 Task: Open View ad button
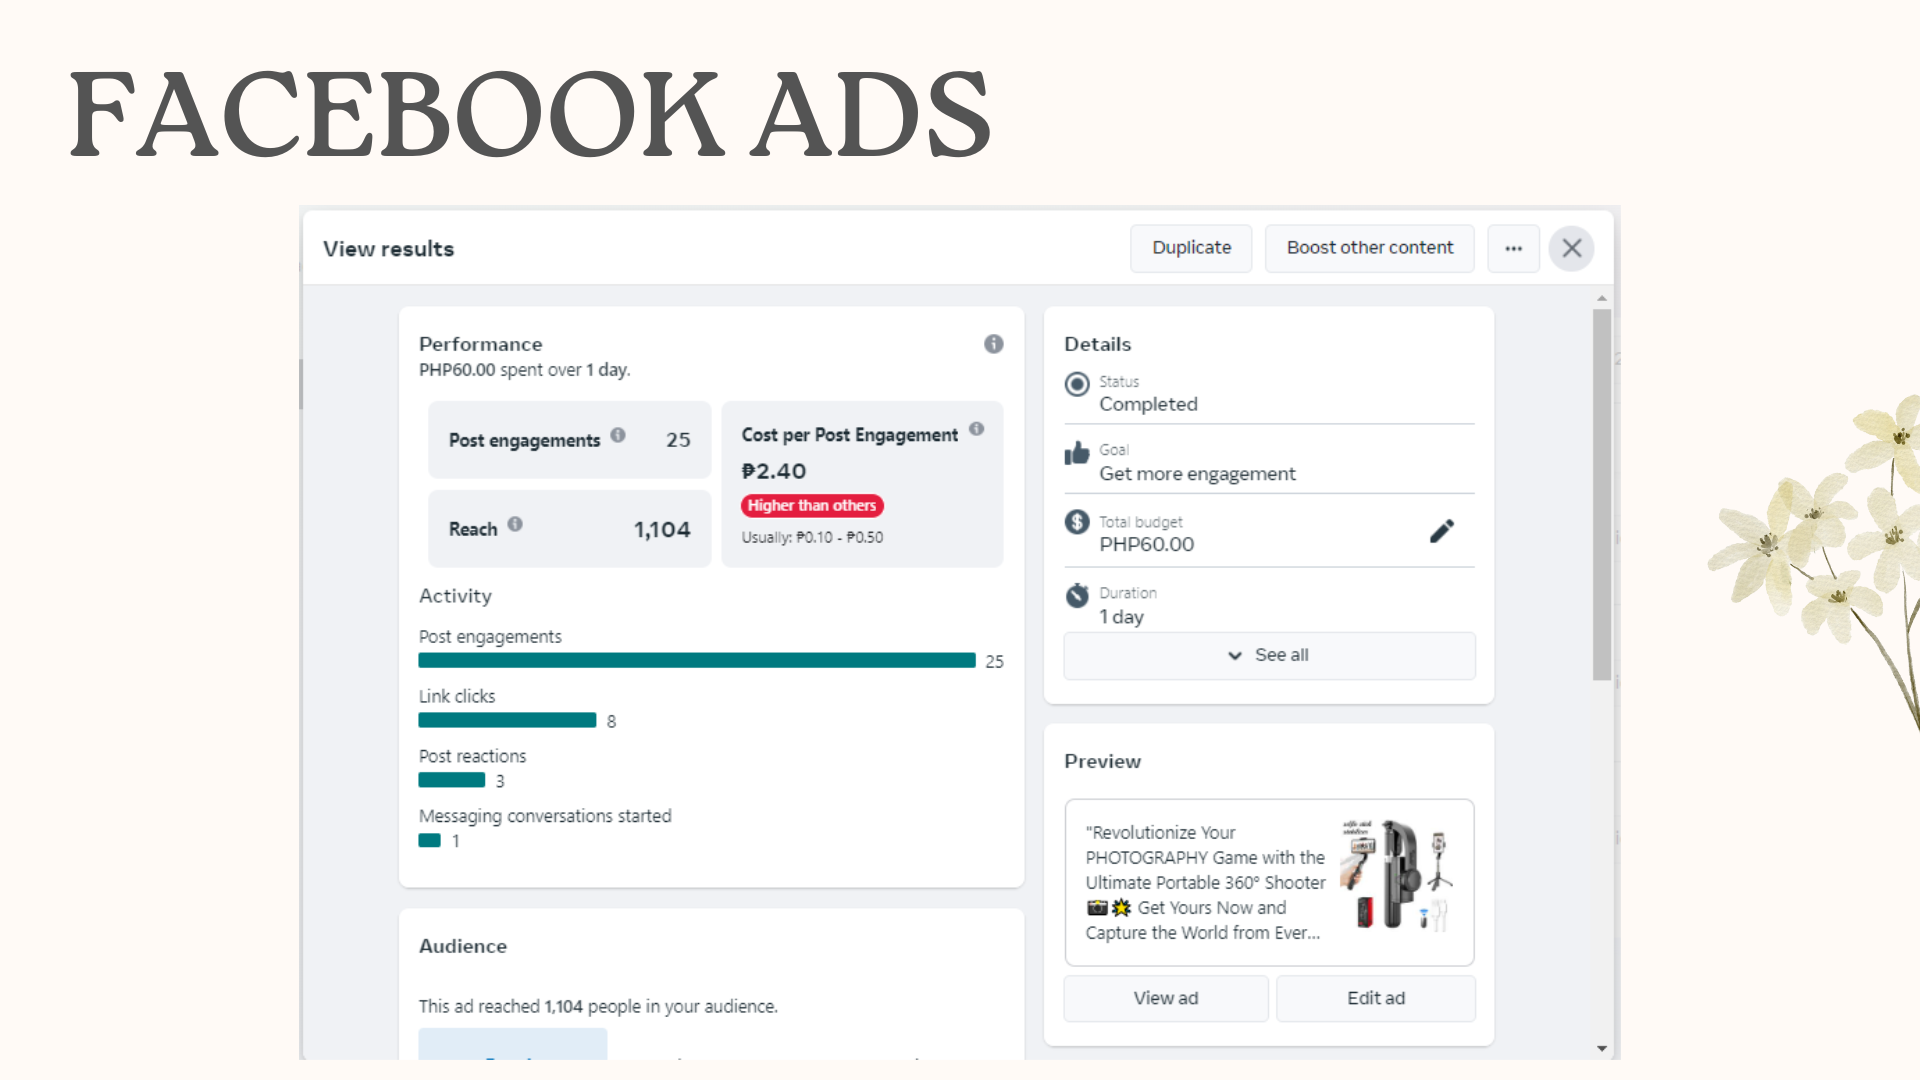(1166, 998)
